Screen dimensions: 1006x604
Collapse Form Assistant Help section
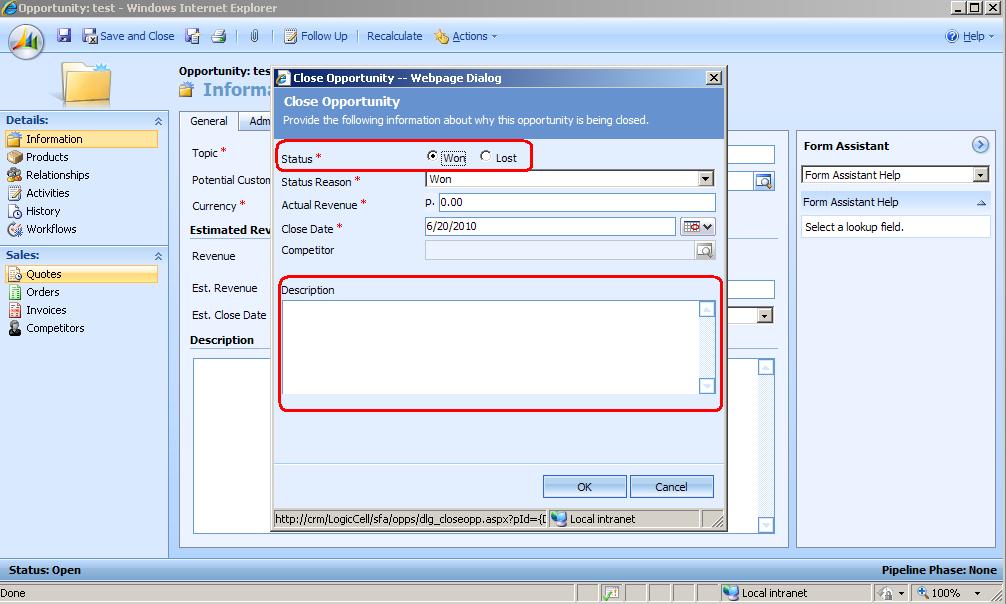click(x=981, y=202)
